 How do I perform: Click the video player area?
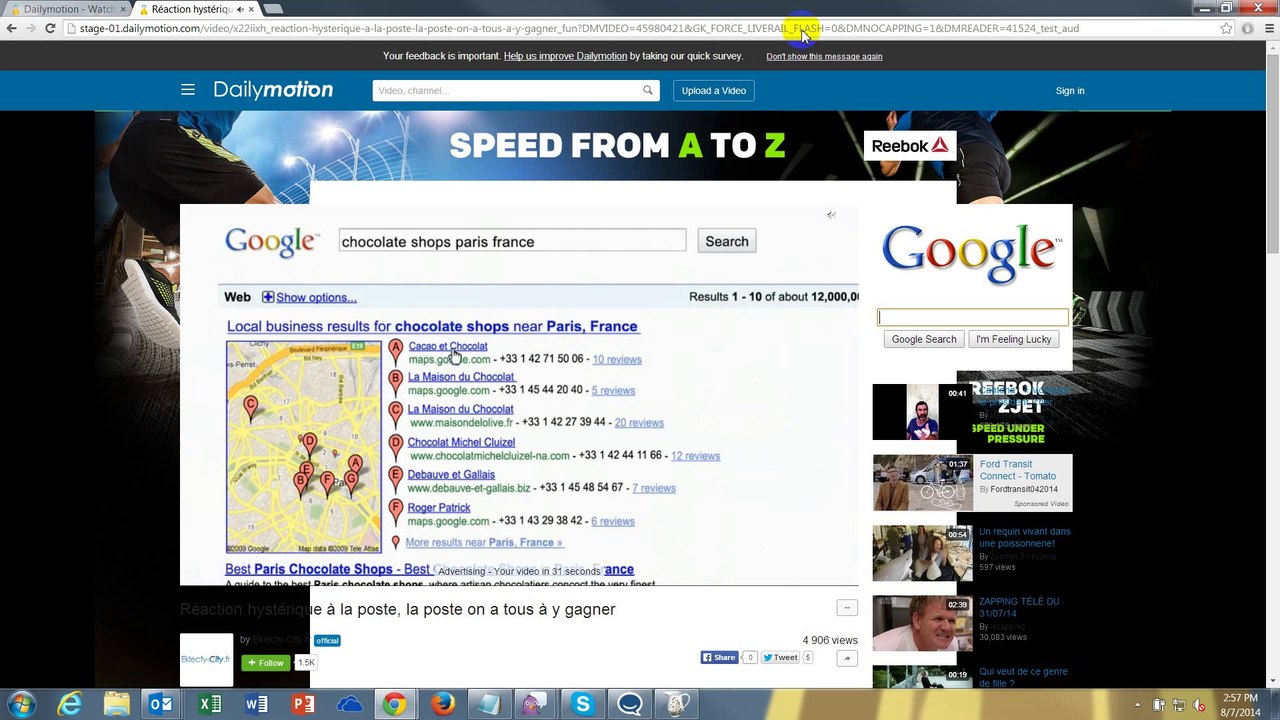pos(519,395)
